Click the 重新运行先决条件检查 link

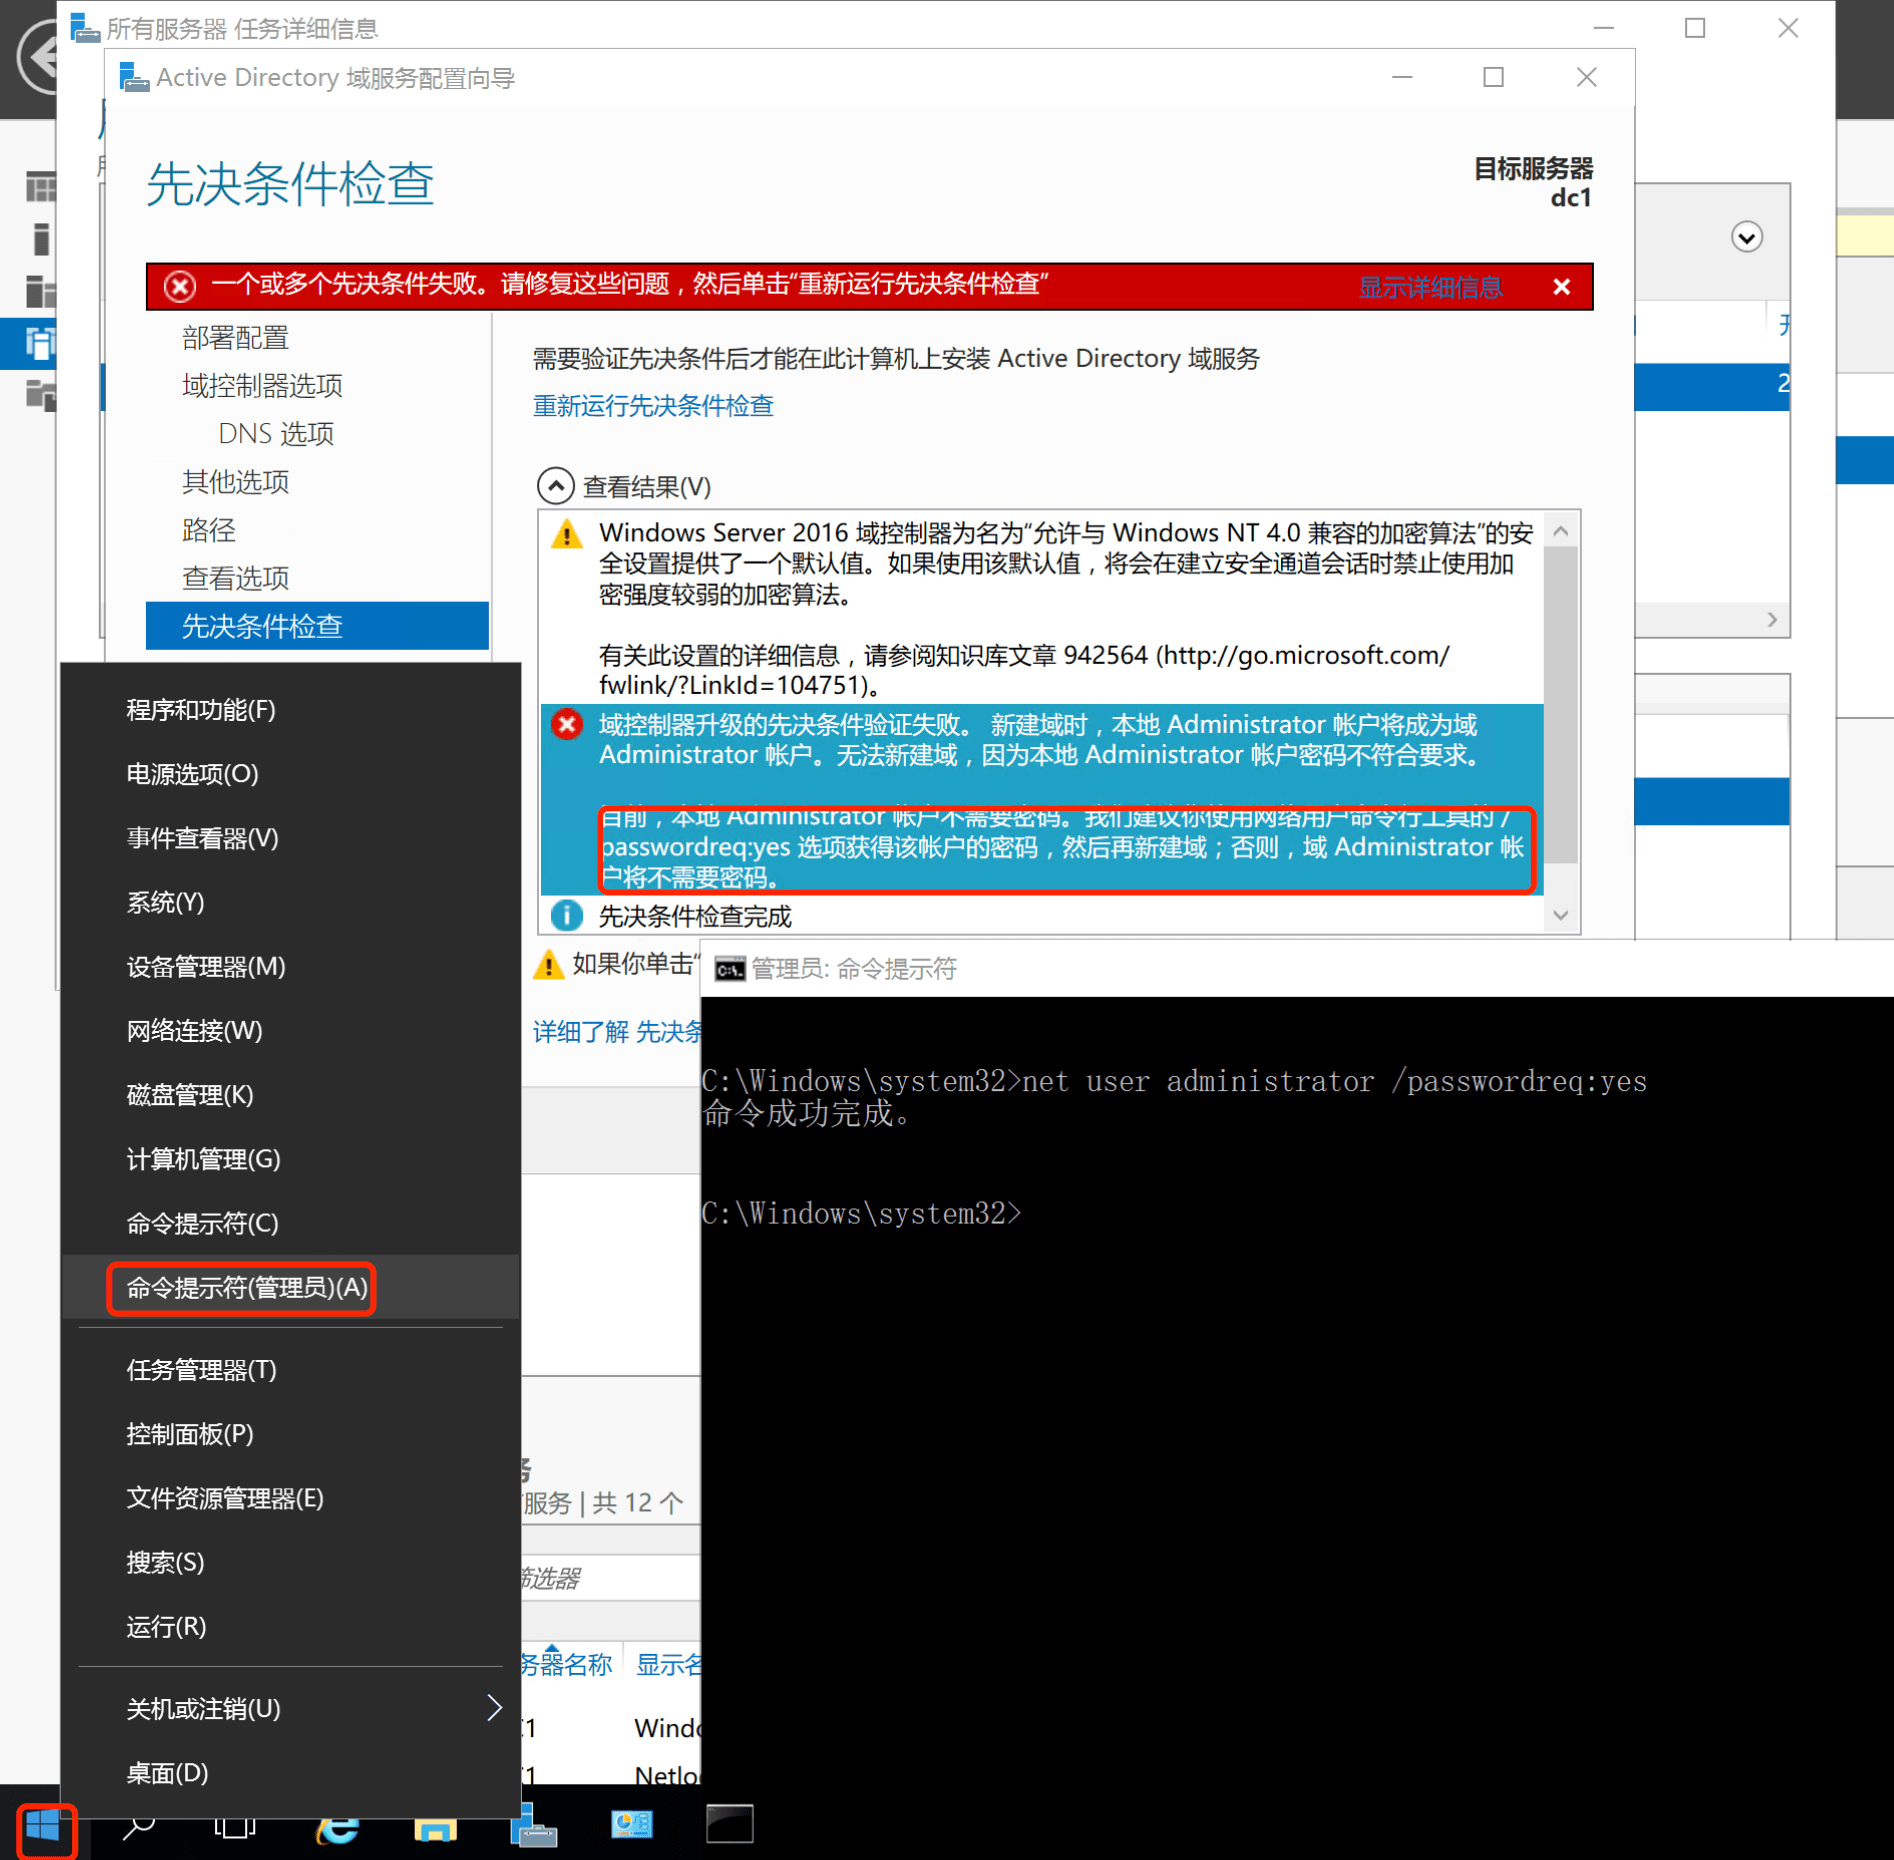click(x=653, y=406)
